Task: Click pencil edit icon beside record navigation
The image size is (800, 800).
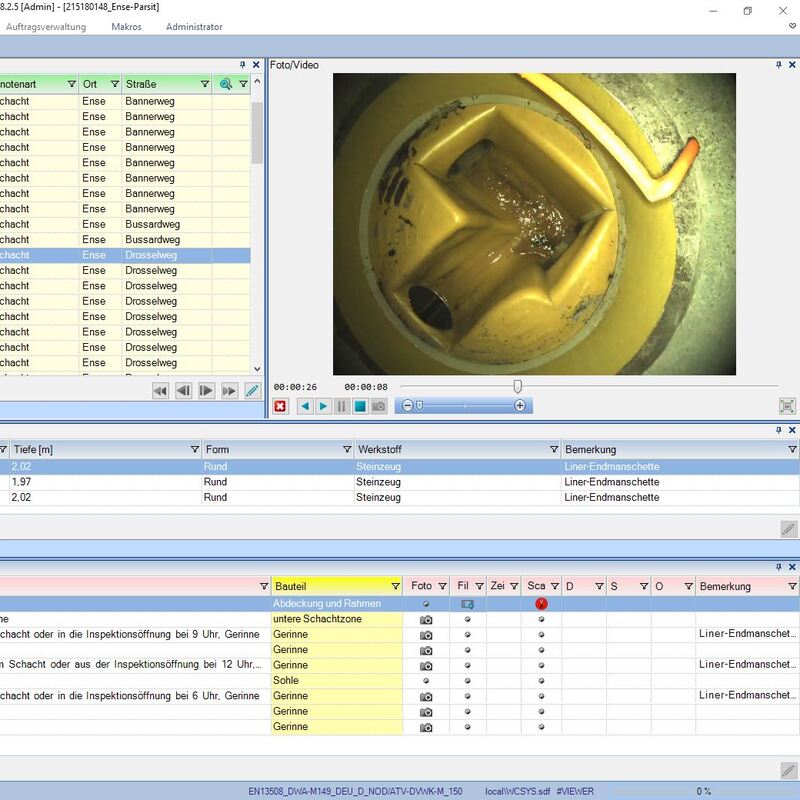Action: click(x=252, y=391)
